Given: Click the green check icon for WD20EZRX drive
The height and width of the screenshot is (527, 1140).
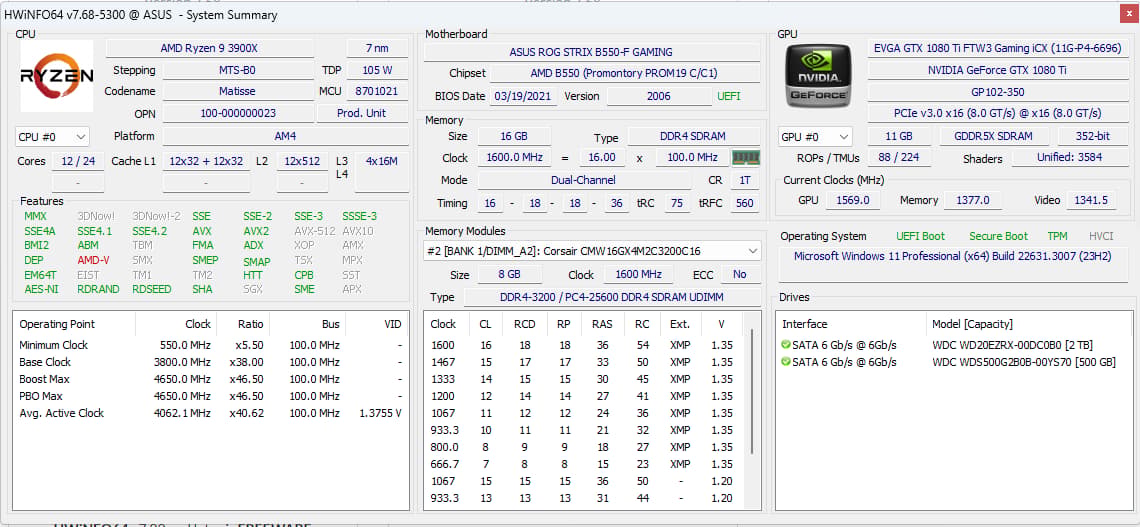Looking at the screenshot, I should (x=786, y=345).
